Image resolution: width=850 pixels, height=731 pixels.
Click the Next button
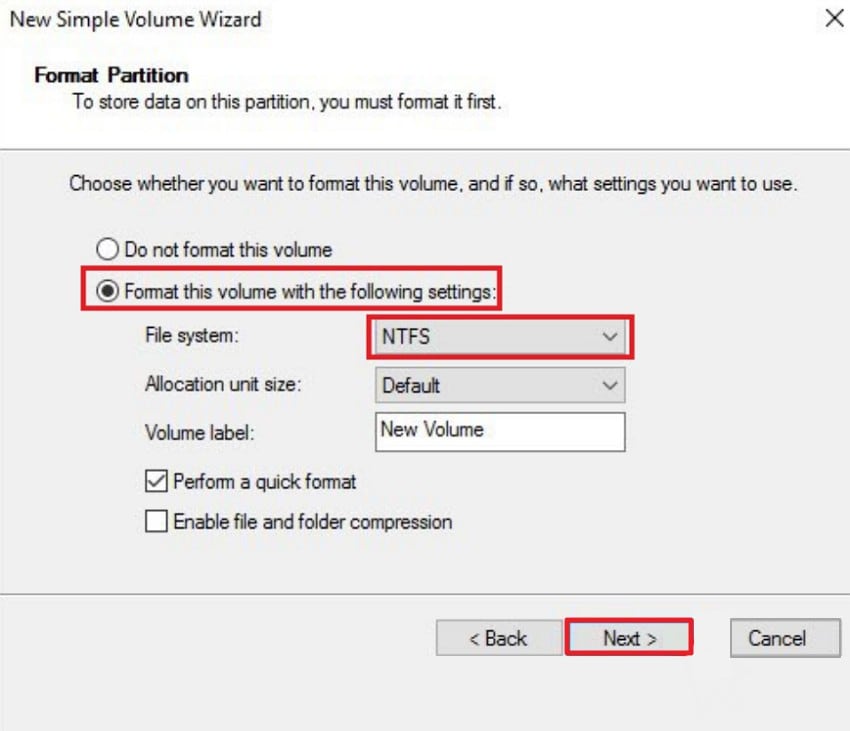(x=628, y=638)
